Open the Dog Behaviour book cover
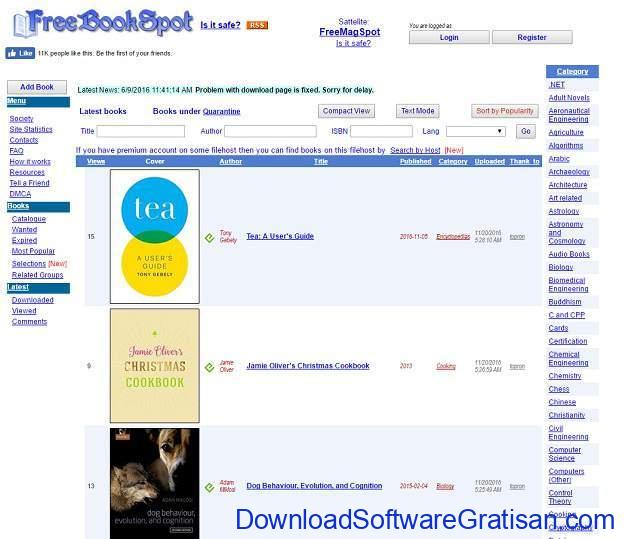This screenshot has width=625, height=539. pos(155,483)
